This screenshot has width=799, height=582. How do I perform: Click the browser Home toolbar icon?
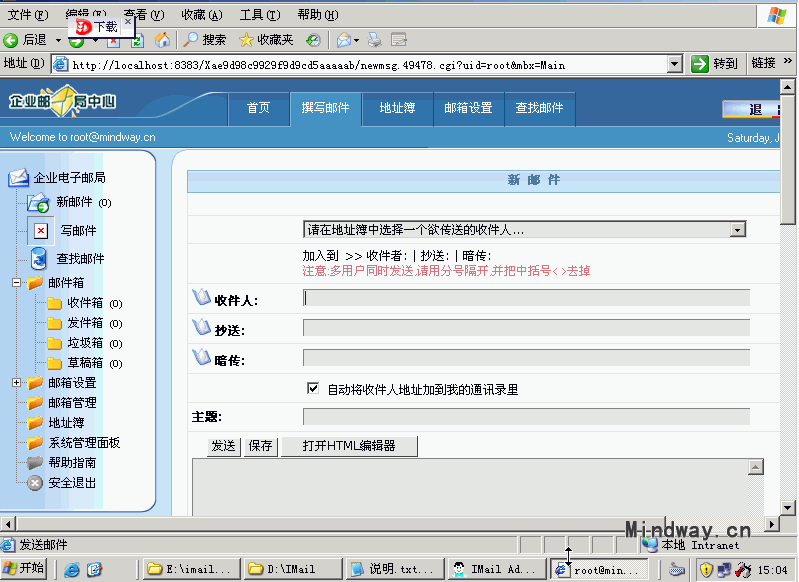tap(162, 40)
